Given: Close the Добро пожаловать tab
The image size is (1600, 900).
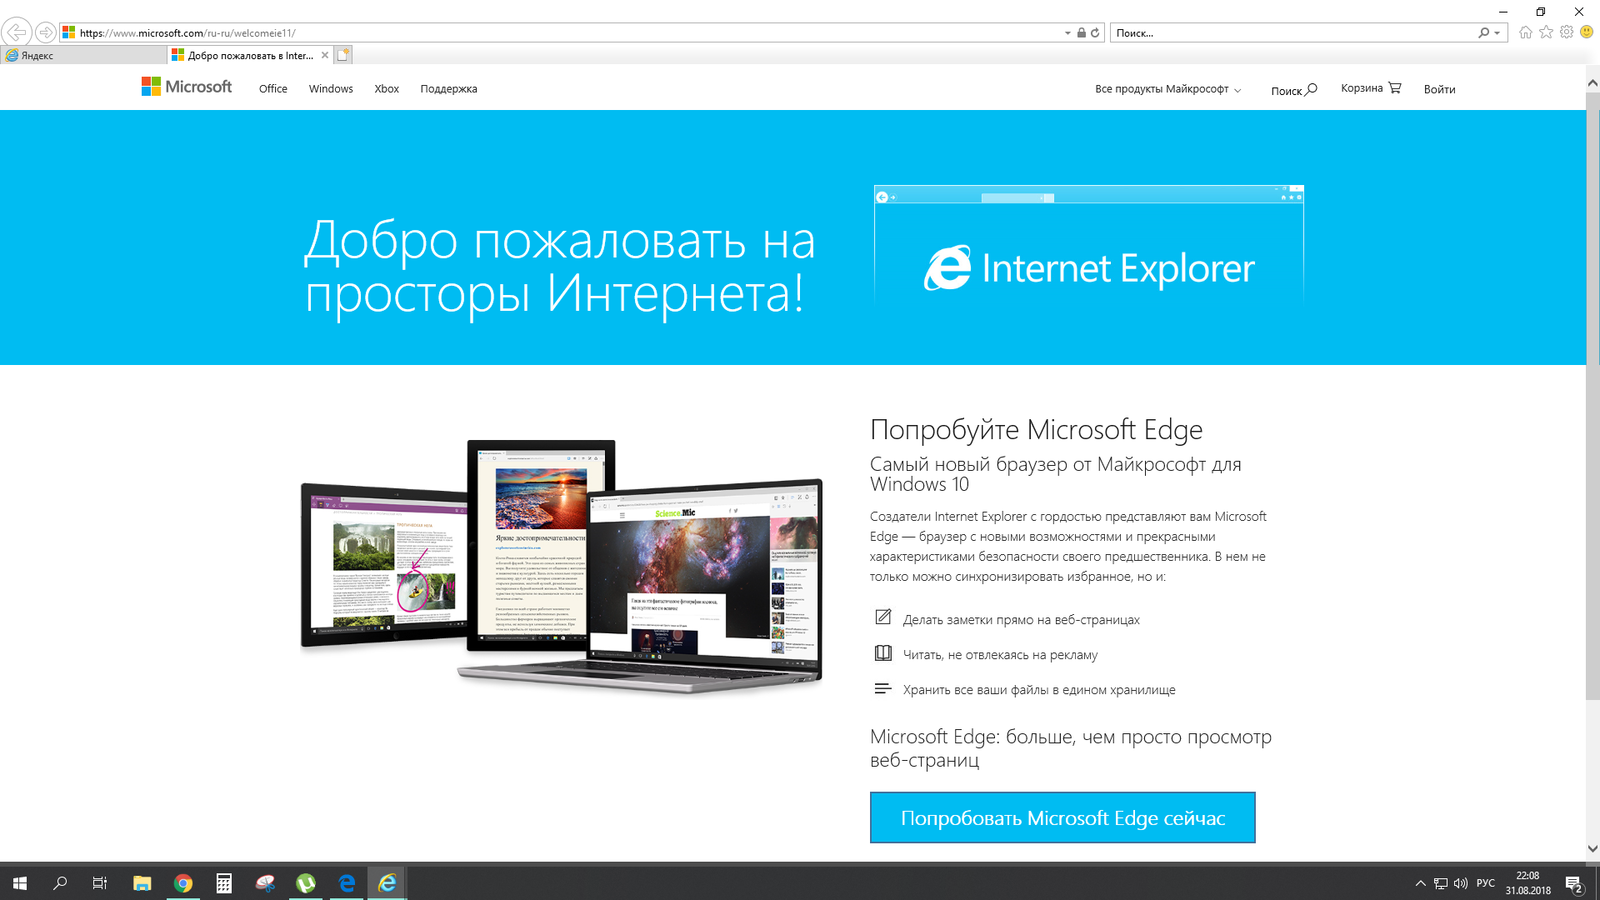Looking at the screenshot, I should pyautogui.click(x=325, y=55).
